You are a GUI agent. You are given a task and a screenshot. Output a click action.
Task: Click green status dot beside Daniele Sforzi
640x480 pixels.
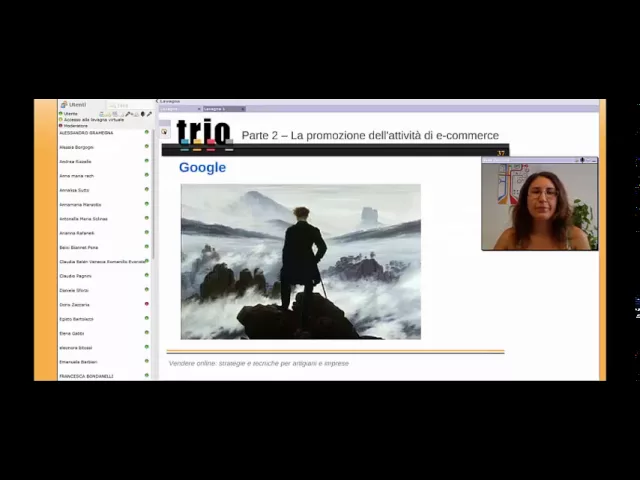pyautogui.click(x=147, y=289)
